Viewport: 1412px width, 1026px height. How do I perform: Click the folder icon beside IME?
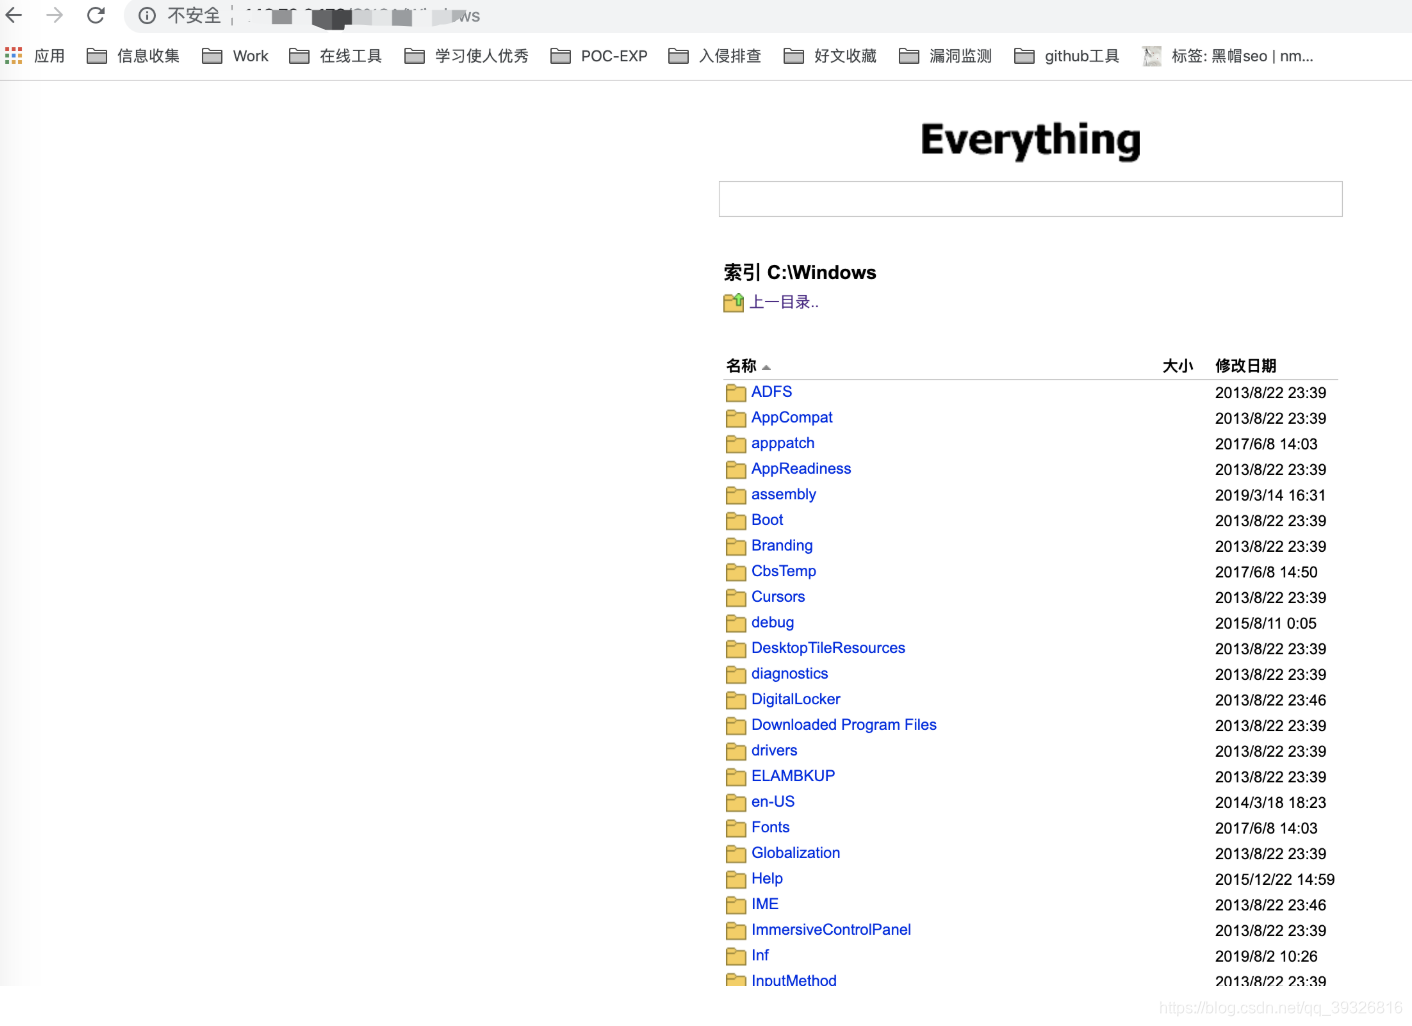pos(736,905)
